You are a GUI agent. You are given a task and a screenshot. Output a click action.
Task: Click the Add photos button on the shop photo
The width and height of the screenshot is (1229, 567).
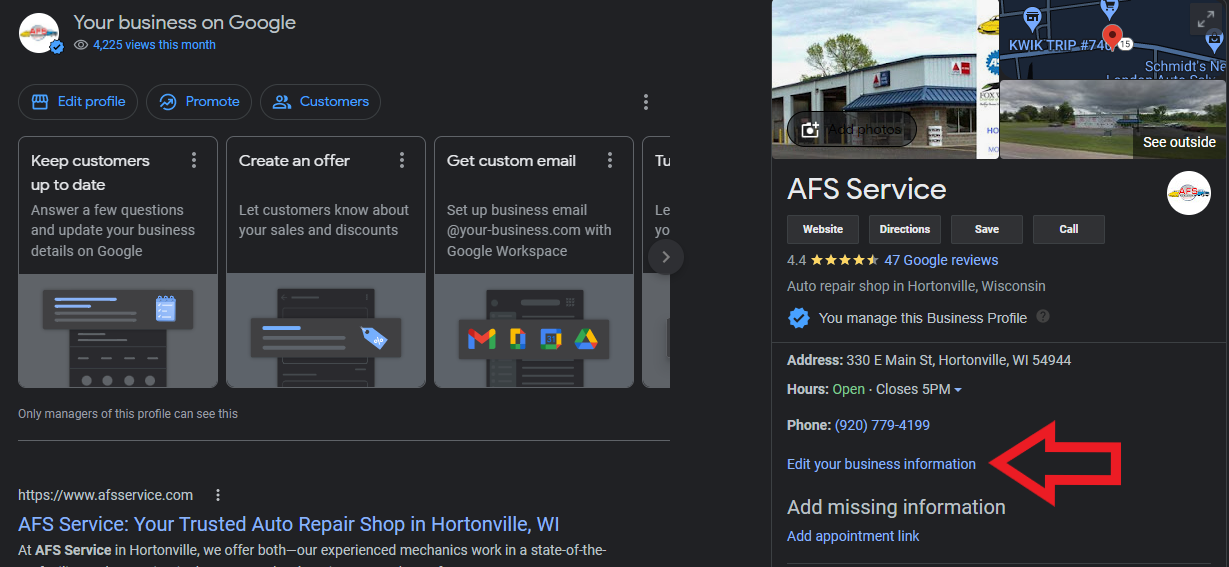(x=852, y=129)
